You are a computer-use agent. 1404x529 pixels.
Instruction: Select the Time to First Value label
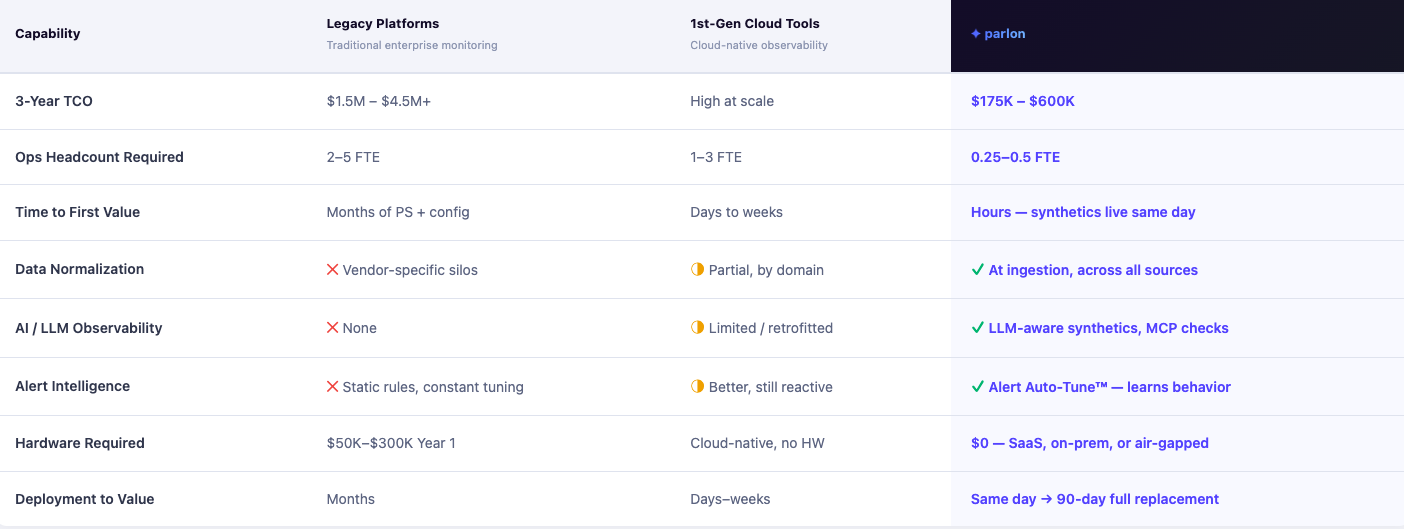coord(78,212)
